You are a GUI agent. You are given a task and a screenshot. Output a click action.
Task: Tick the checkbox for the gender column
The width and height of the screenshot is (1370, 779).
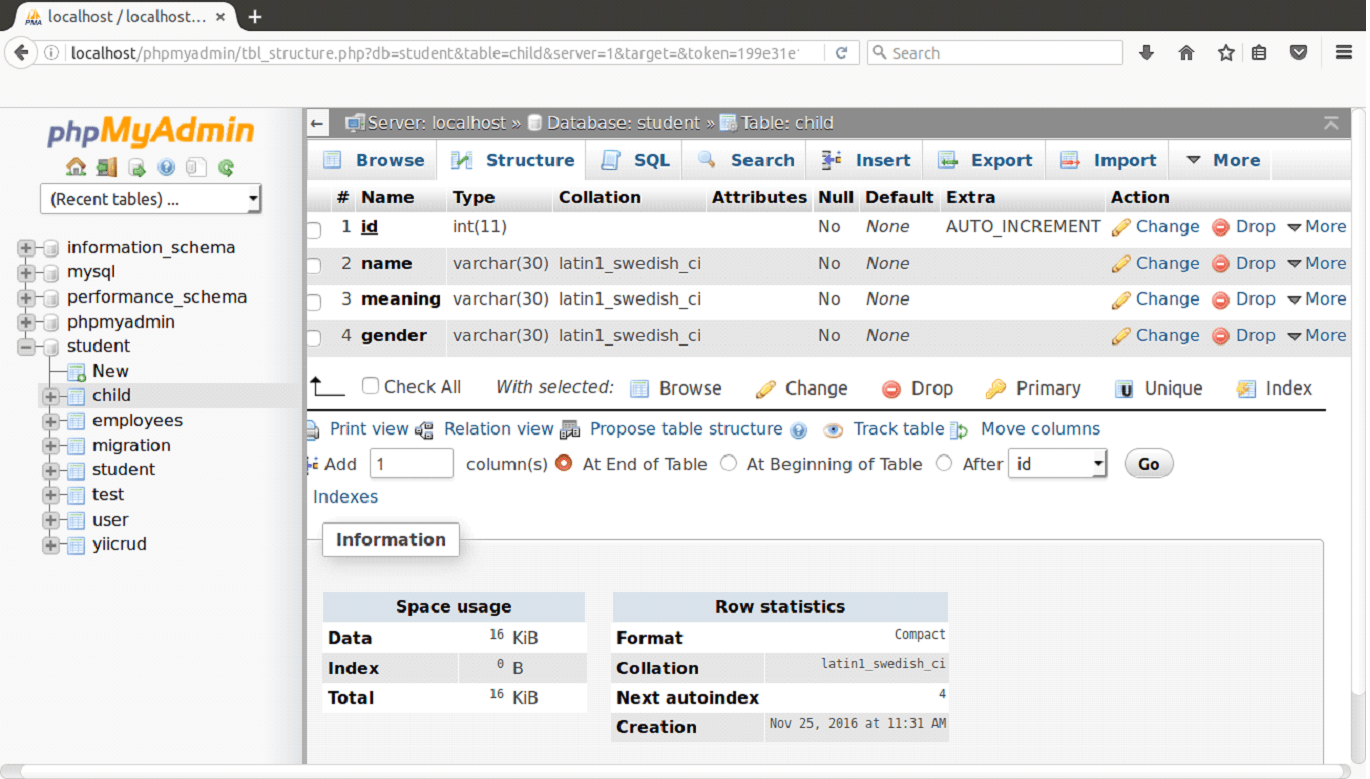click(313, 338)
